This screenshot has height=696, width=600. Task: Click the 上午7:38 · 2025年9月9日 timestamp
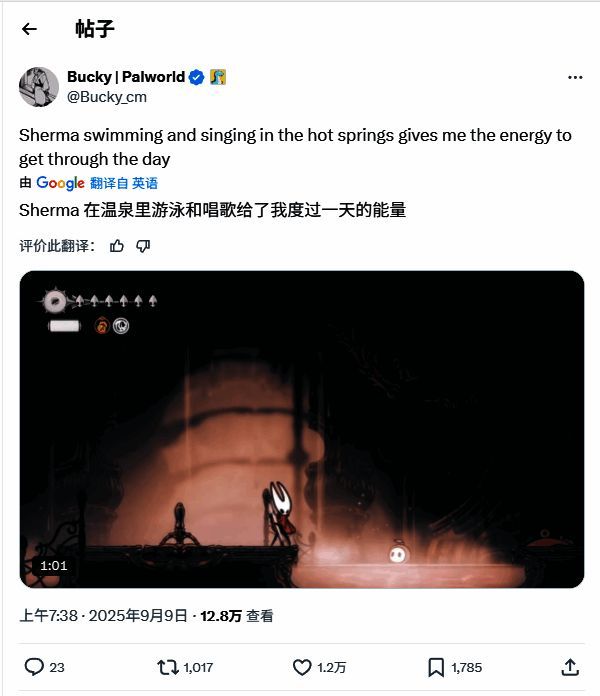click(103, 616)
